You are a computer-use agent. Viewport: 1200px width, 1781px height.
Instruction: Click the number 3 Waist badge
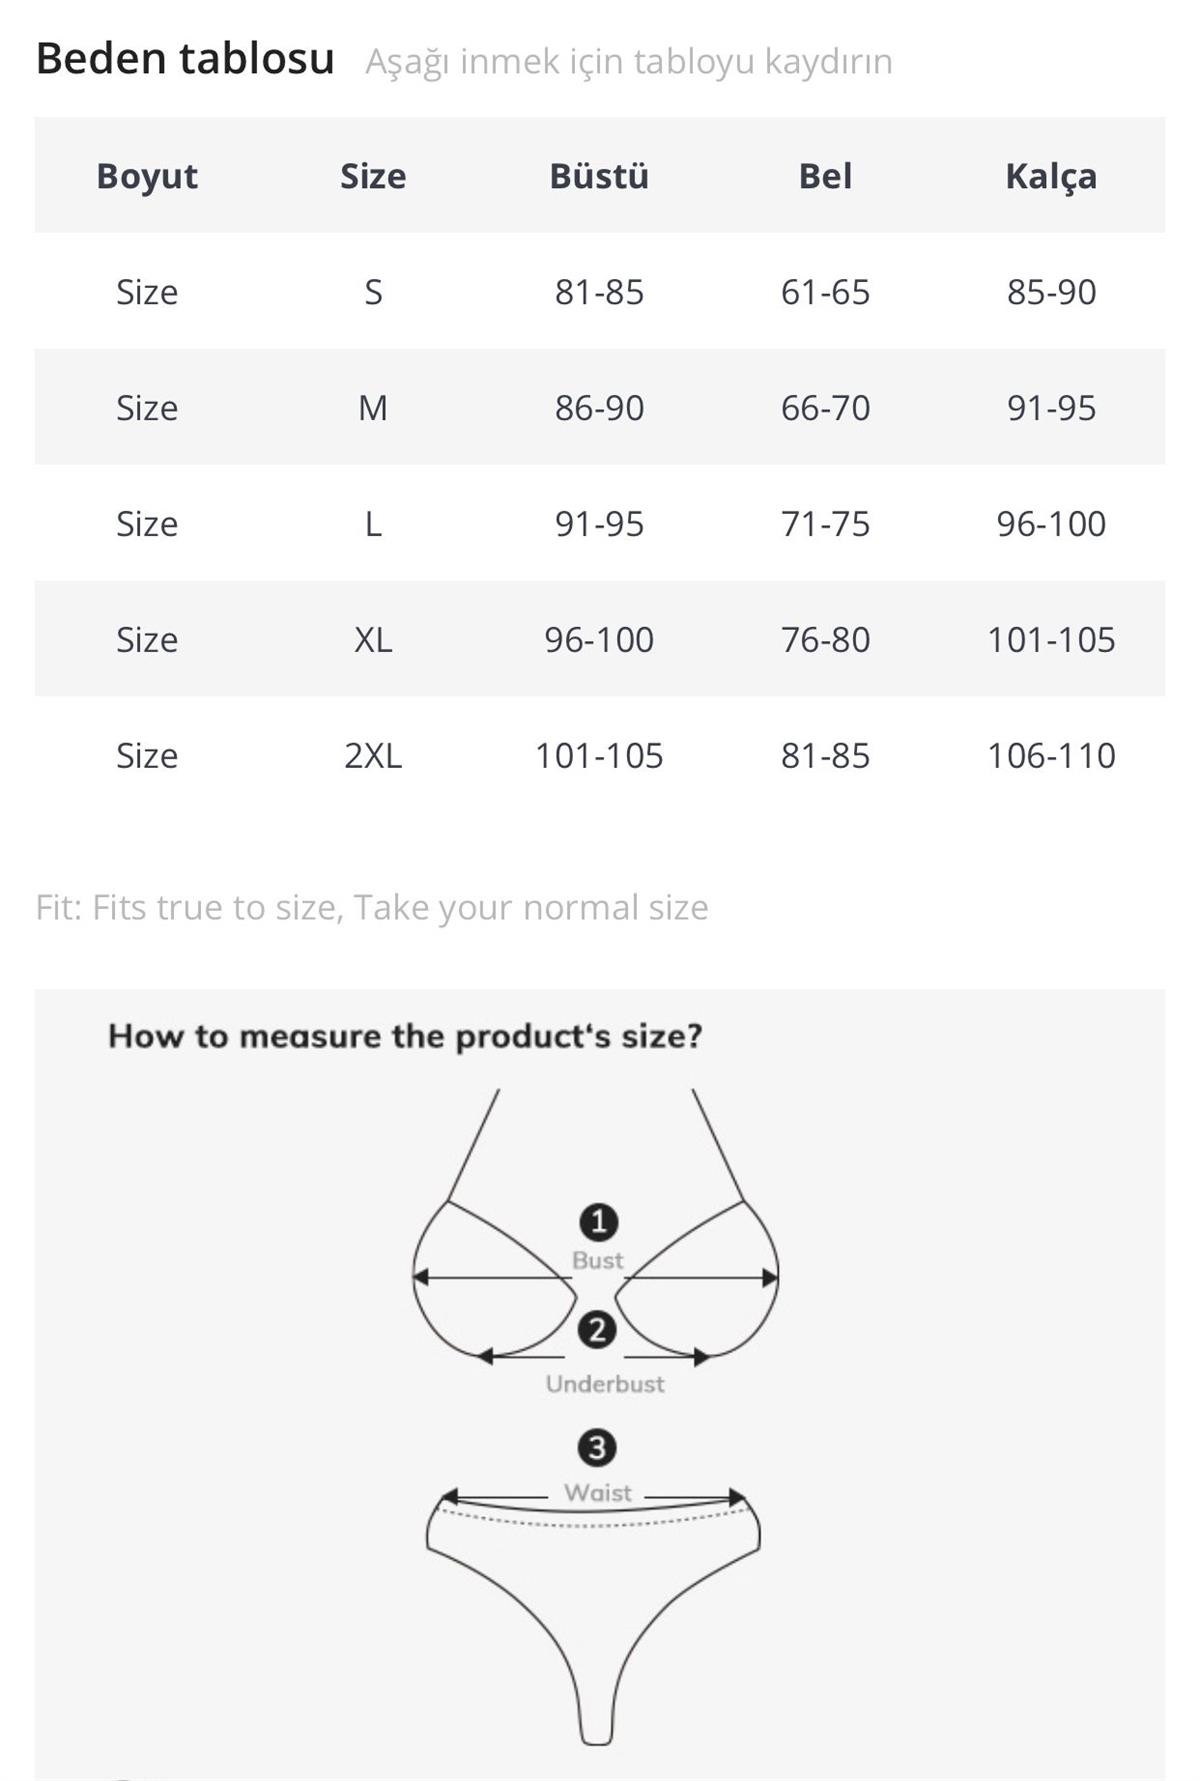(x=597, y=1447)
